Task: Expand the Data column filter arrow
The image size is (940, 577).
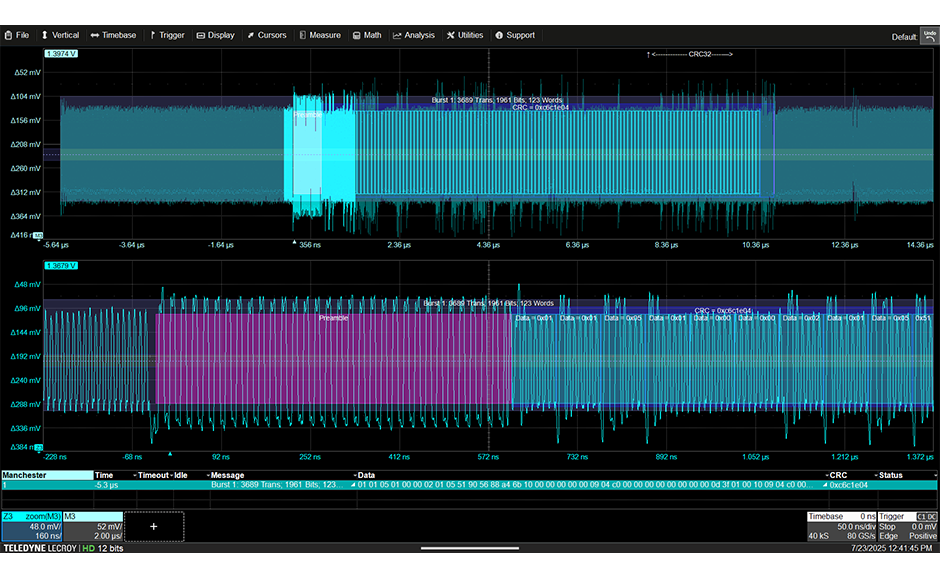Action: click(x=354, y=475)
